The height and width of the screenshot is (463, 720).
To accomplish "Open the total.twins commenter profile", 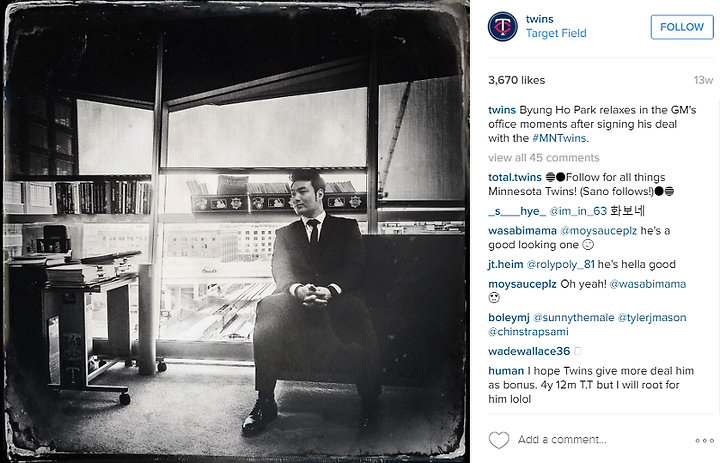I will click(515, 177).
